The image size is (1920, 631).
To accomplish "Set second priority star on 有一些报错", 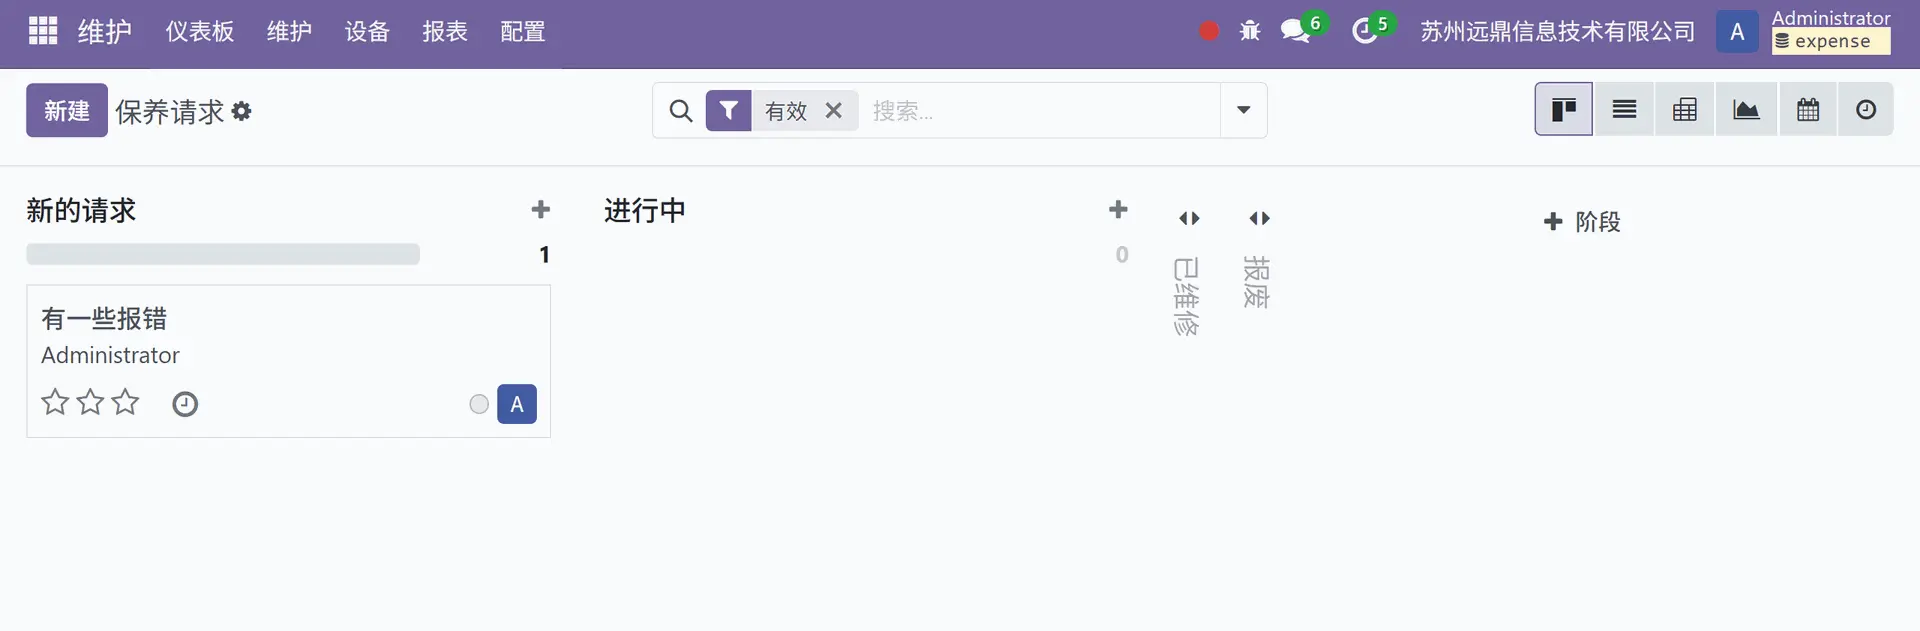I will [x=90, y=402].
